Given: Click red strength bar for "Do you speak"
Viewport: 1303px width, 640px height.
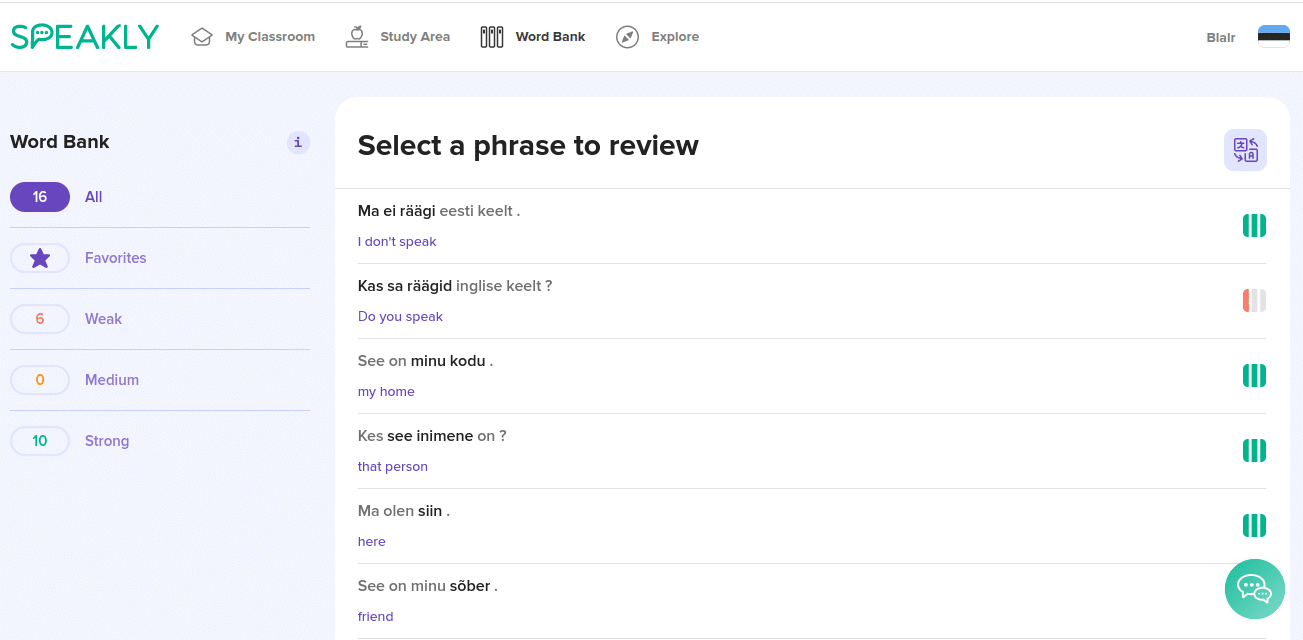Looking at the screenshot, I should point(1254,300).
